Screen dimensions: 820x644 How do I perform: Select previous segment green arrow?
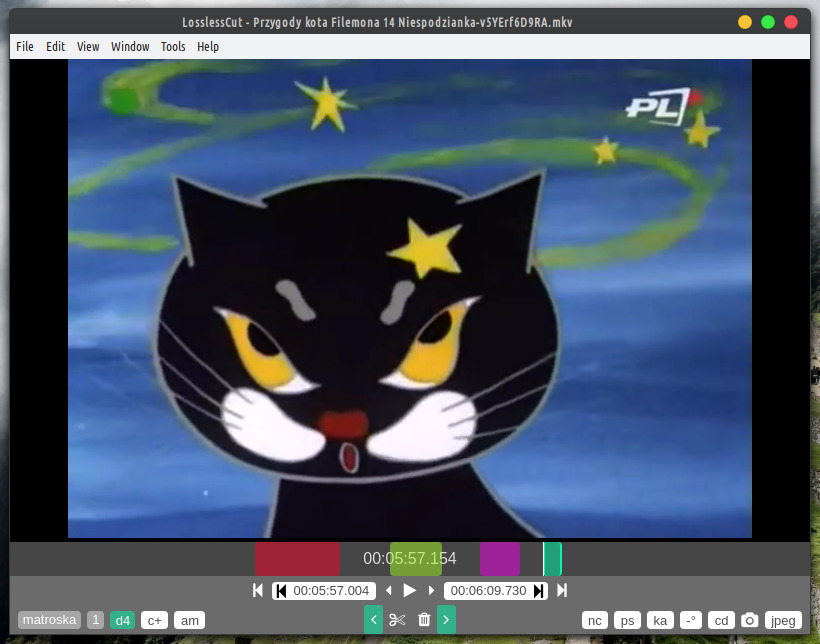tap(373, 620)
